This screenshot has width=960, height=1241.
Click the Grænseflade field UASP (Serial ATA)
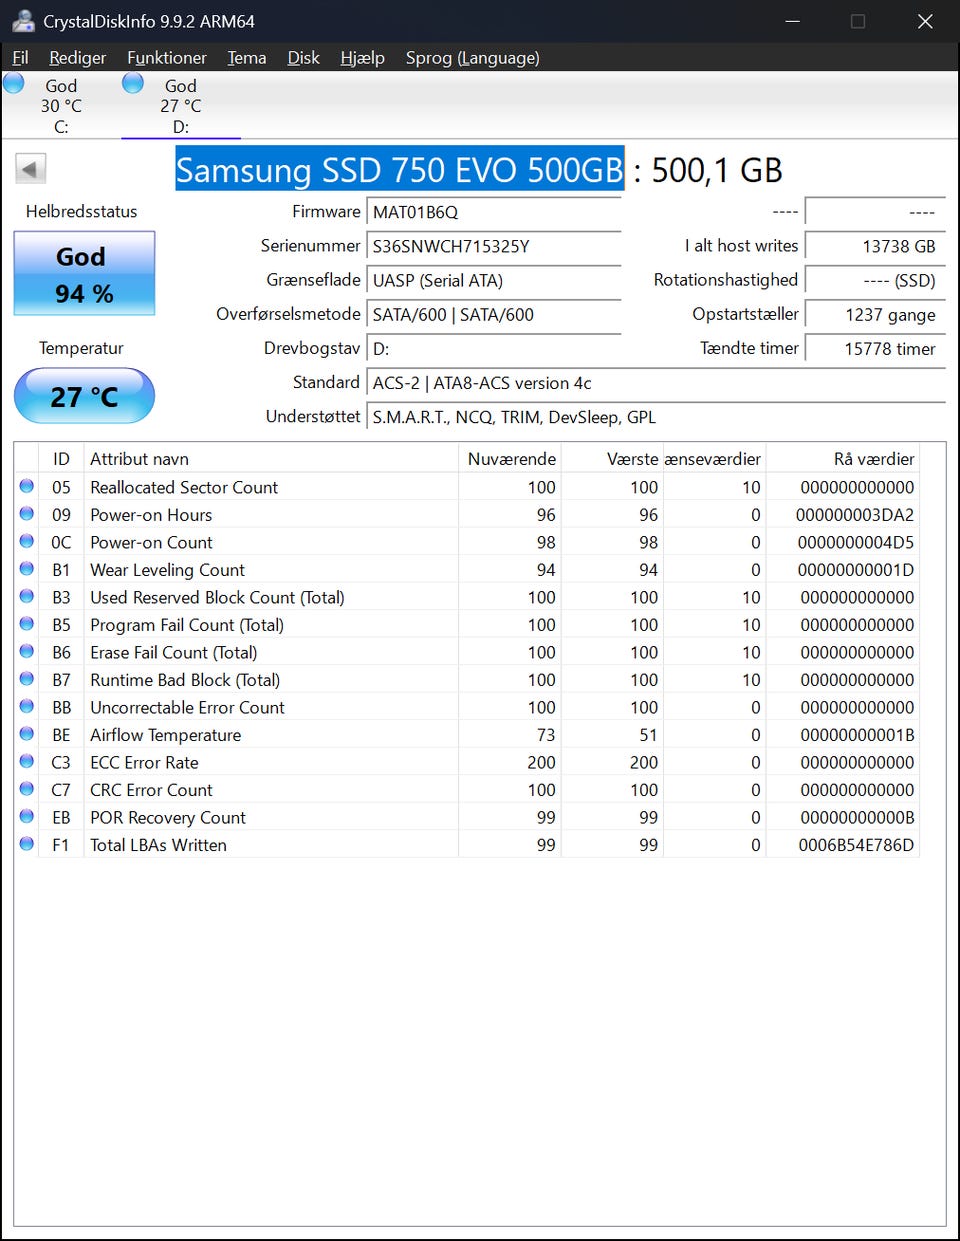pos(494,280)
